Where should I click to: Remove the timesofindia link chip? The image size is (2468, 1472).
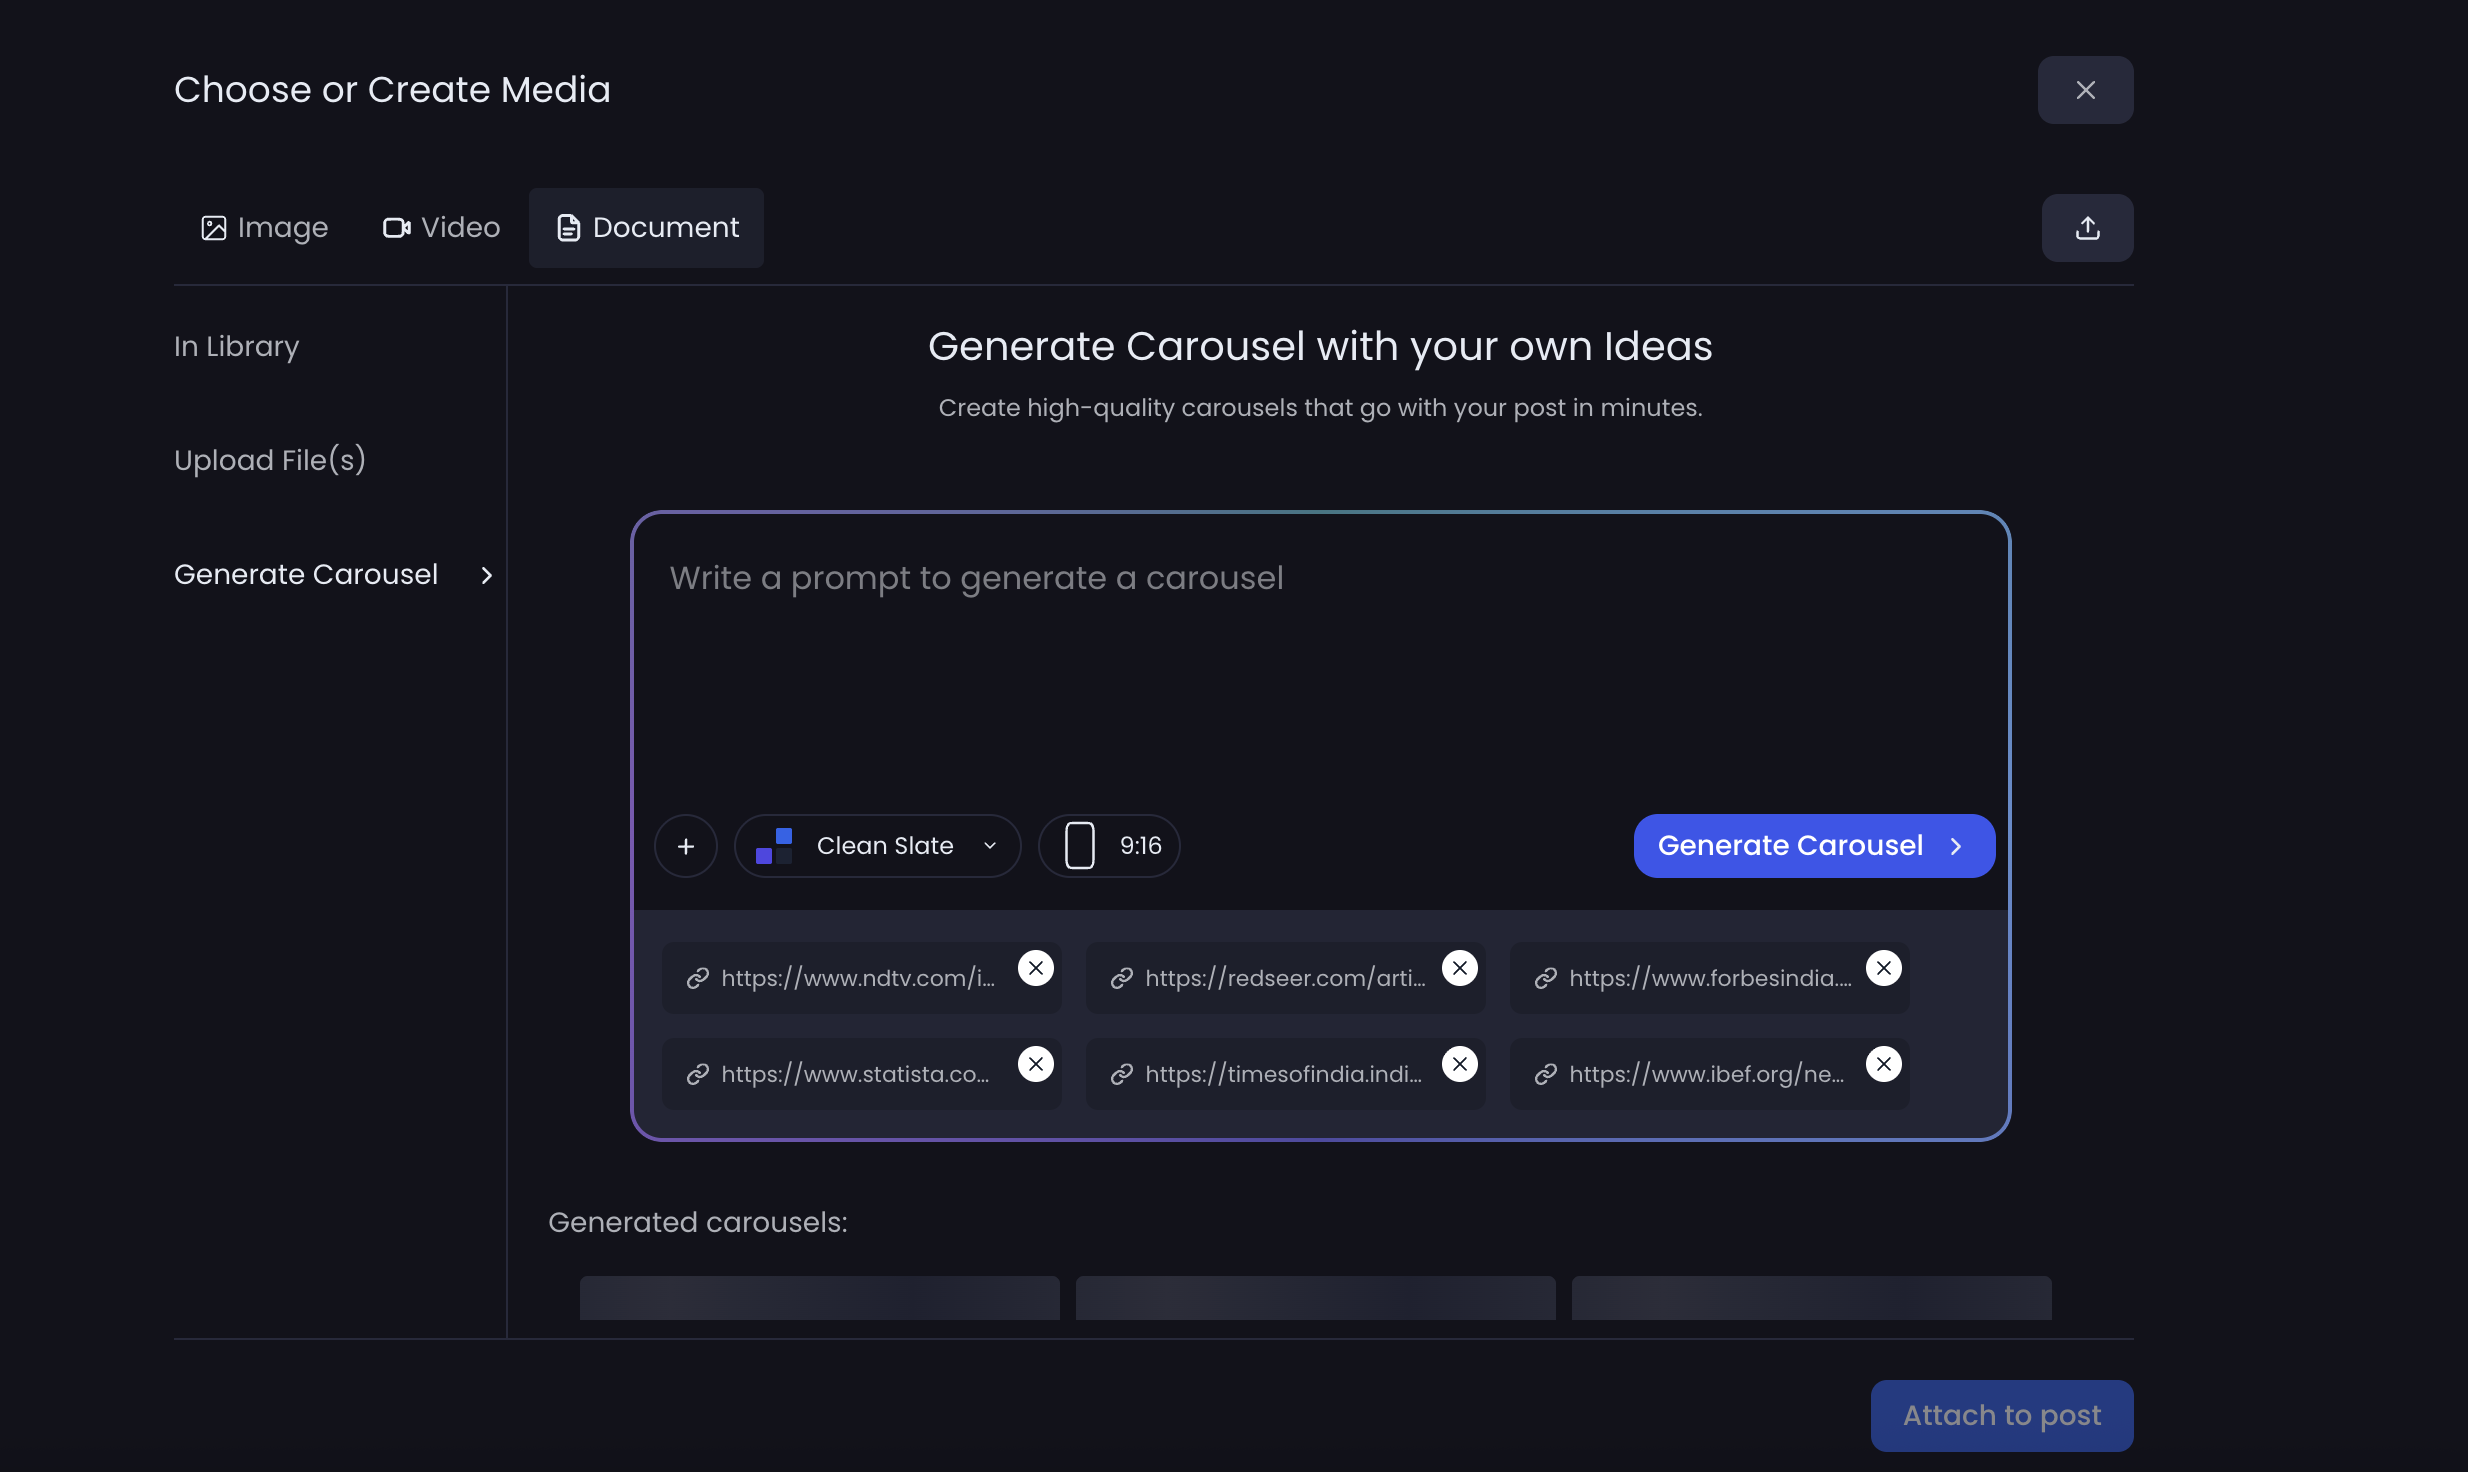pos(1460,1064)
